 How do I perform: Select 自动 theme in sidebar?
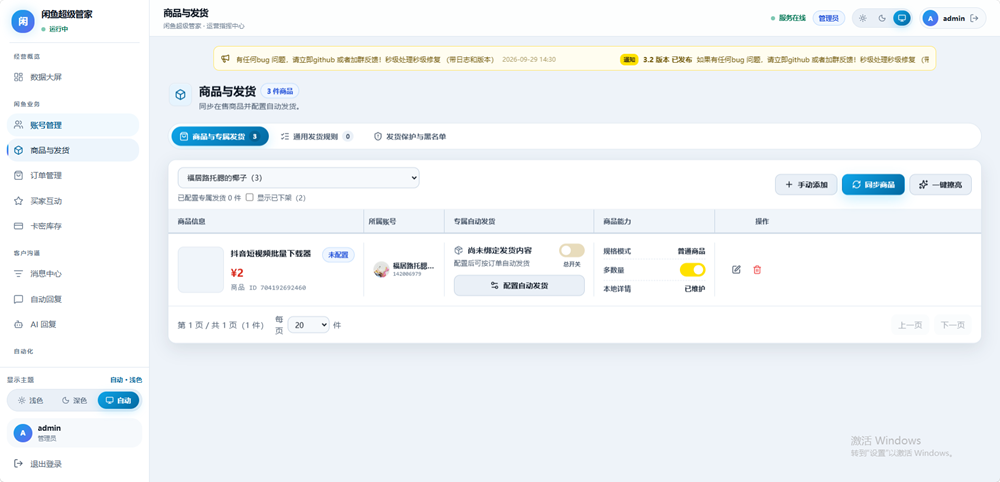coord(118,400)
